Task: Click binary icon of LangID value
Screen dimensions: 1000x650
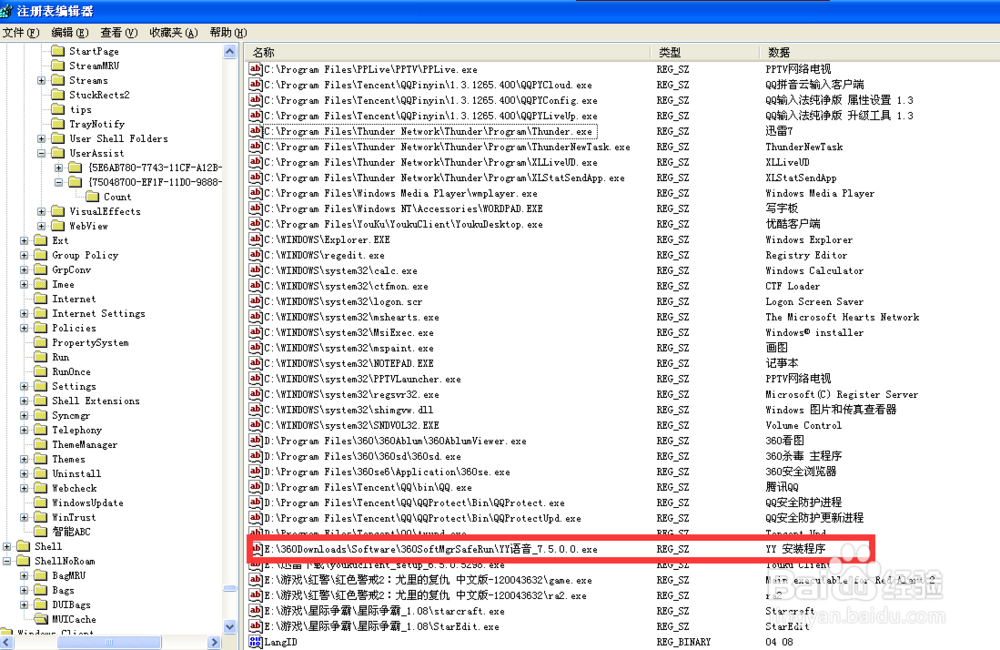Action: click(x=256, y=642)
